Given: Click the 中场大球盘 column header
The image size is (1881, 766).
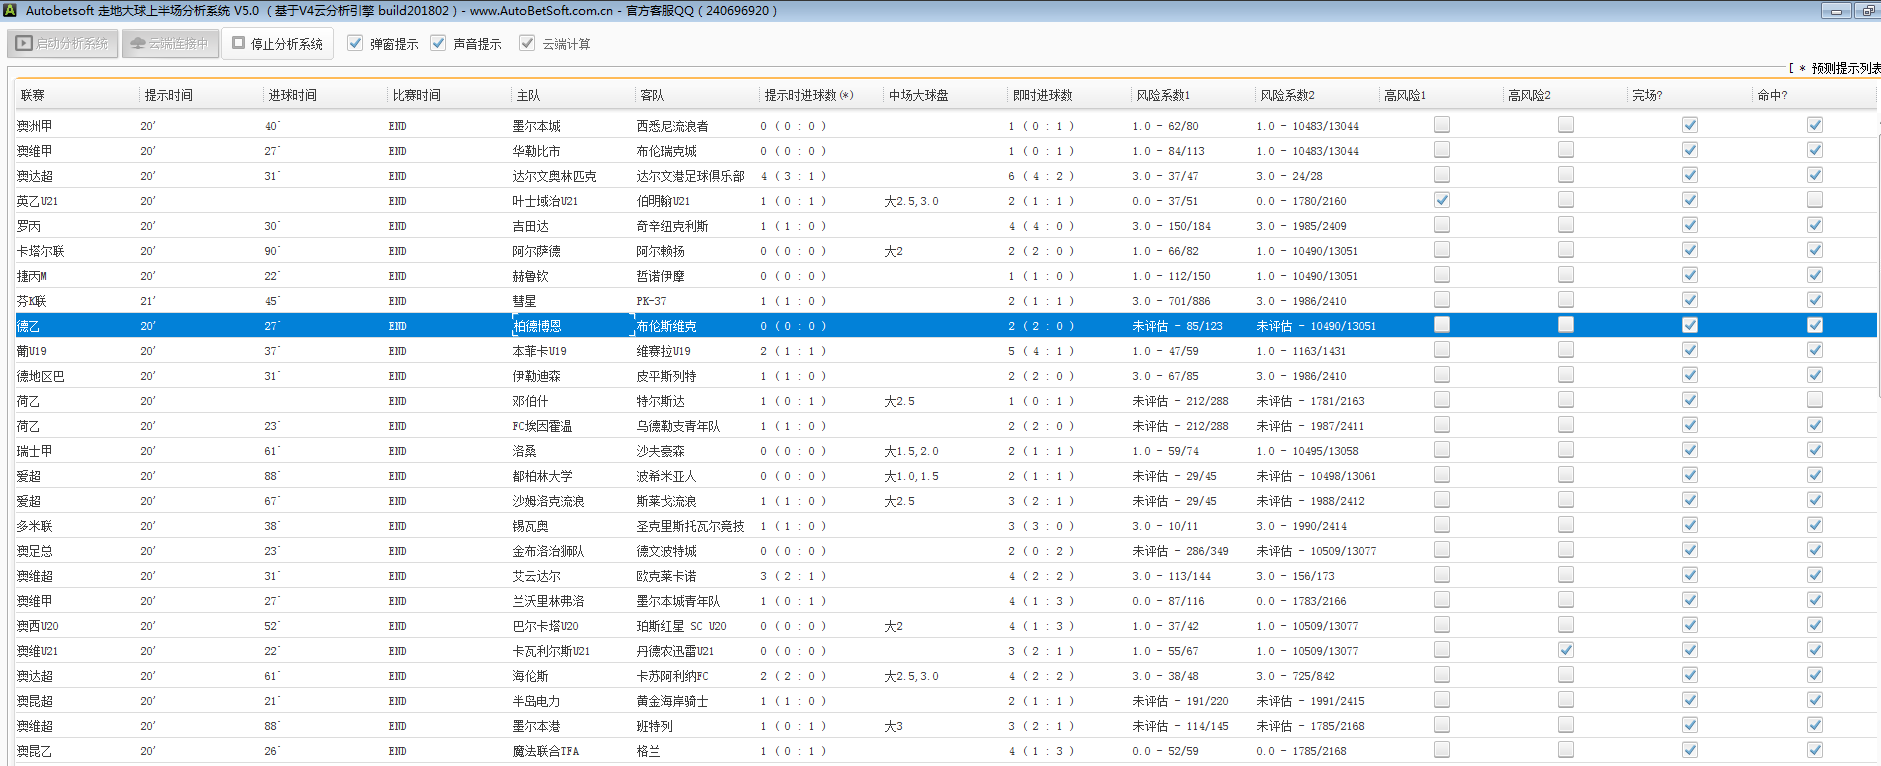Looking at the screenshot, I should pyautogui.click(x=918, y=95).
